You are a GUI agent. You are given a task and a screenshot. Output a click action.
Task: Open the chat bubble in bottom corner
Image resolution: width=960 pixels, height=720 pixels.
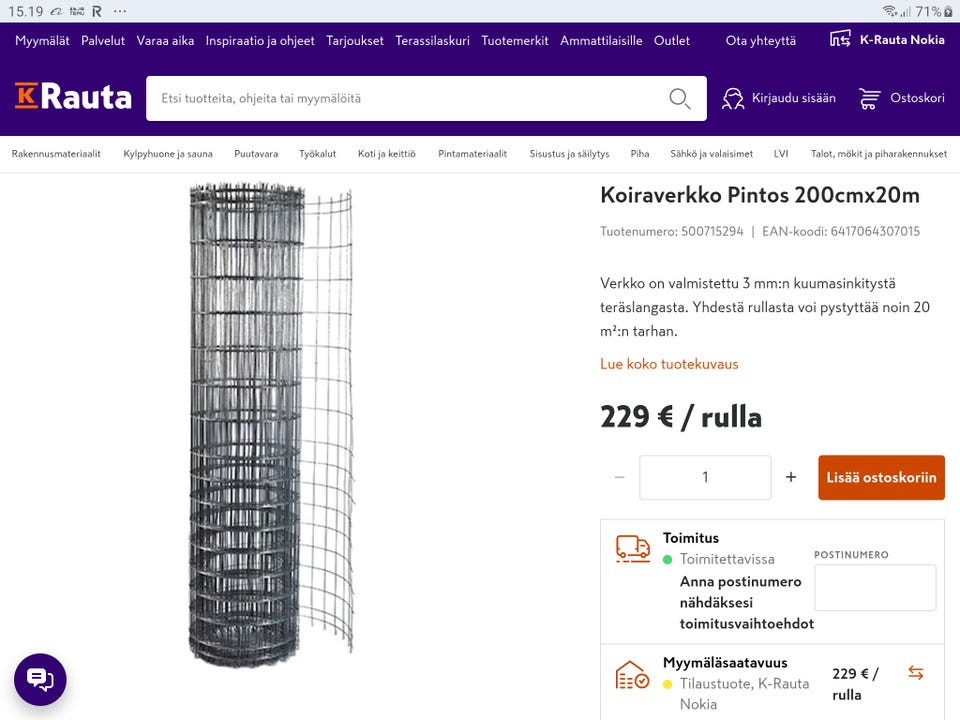[x=38, y=679]
